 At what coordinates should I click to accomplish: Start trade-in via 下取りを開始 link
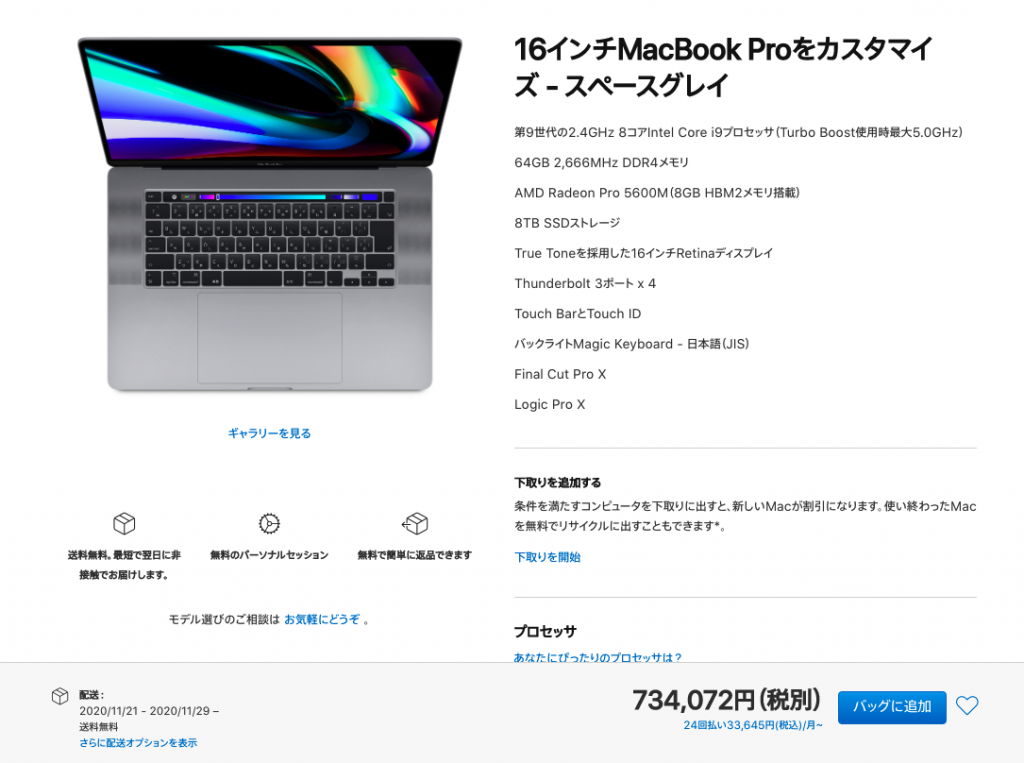point(547,557)
